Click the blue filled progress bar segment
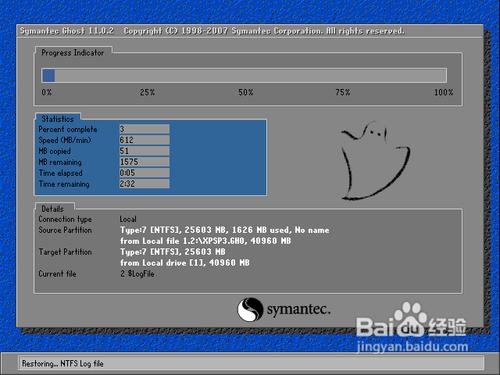This screenshot has width=500, height=375. 48,76
